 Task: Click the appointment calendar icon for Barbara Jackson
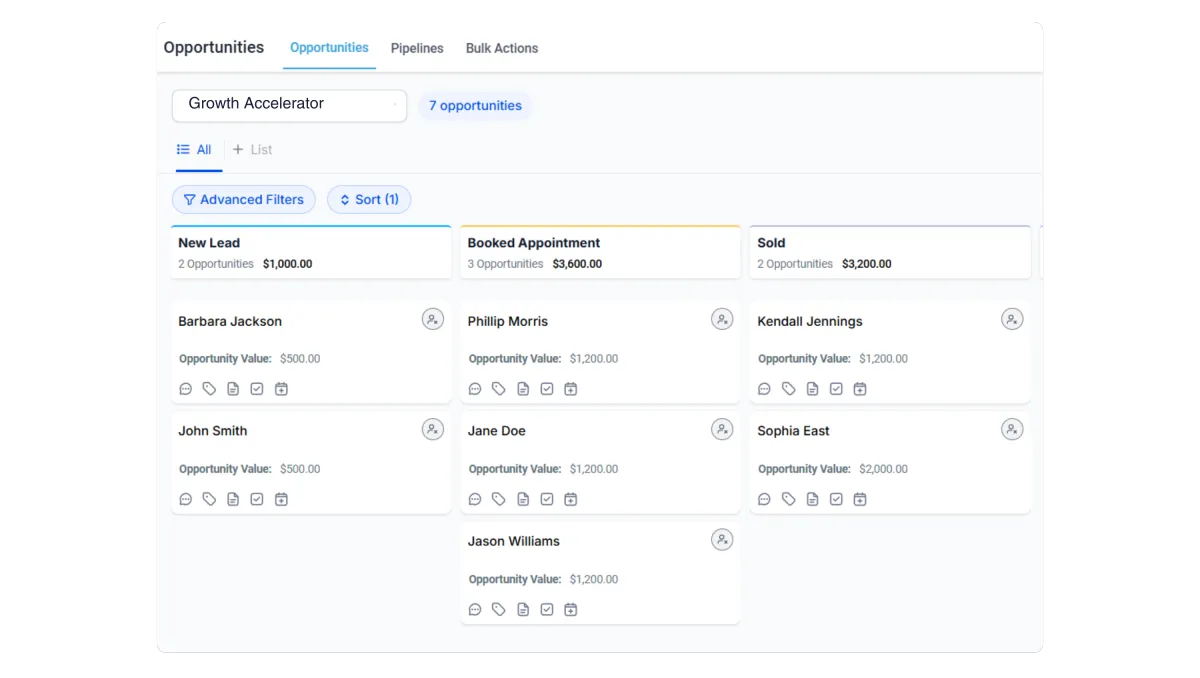tap(281, 389)
